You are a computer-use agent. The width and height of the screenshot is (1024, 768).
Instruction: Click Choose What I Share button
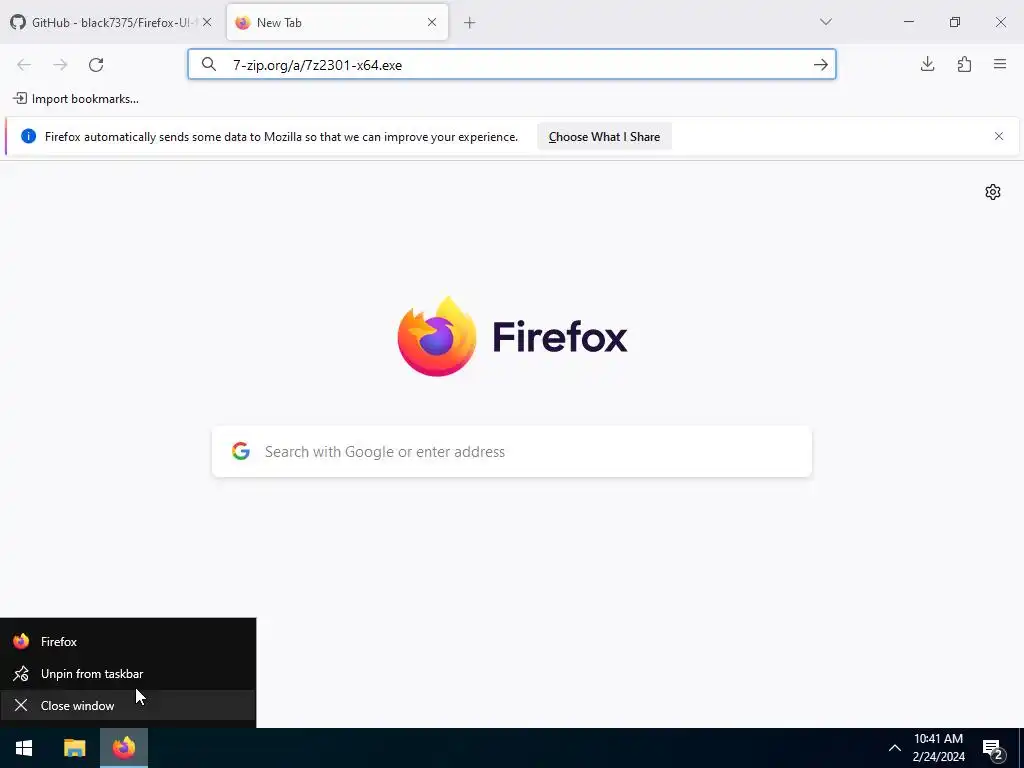[604, 136]
